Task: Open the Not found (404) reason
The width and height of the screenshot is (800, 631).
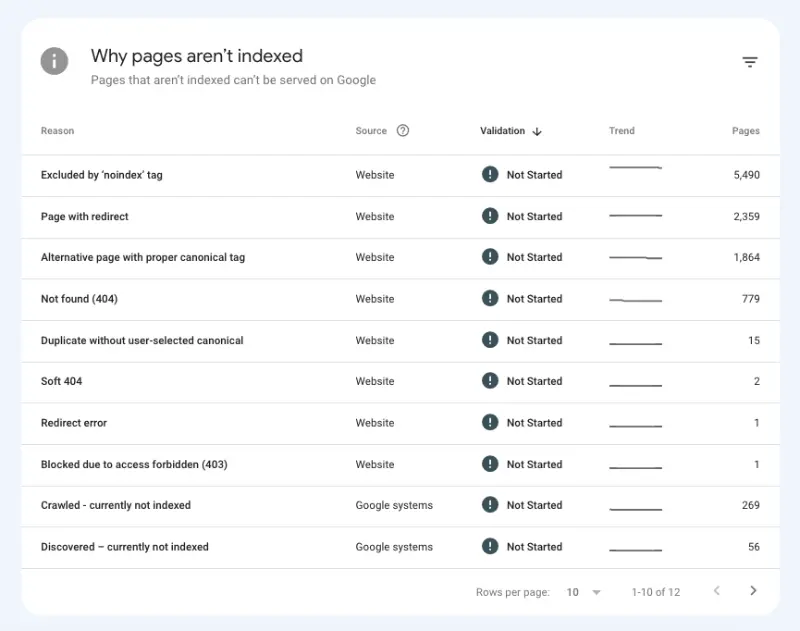Action: tap(79, 299)
